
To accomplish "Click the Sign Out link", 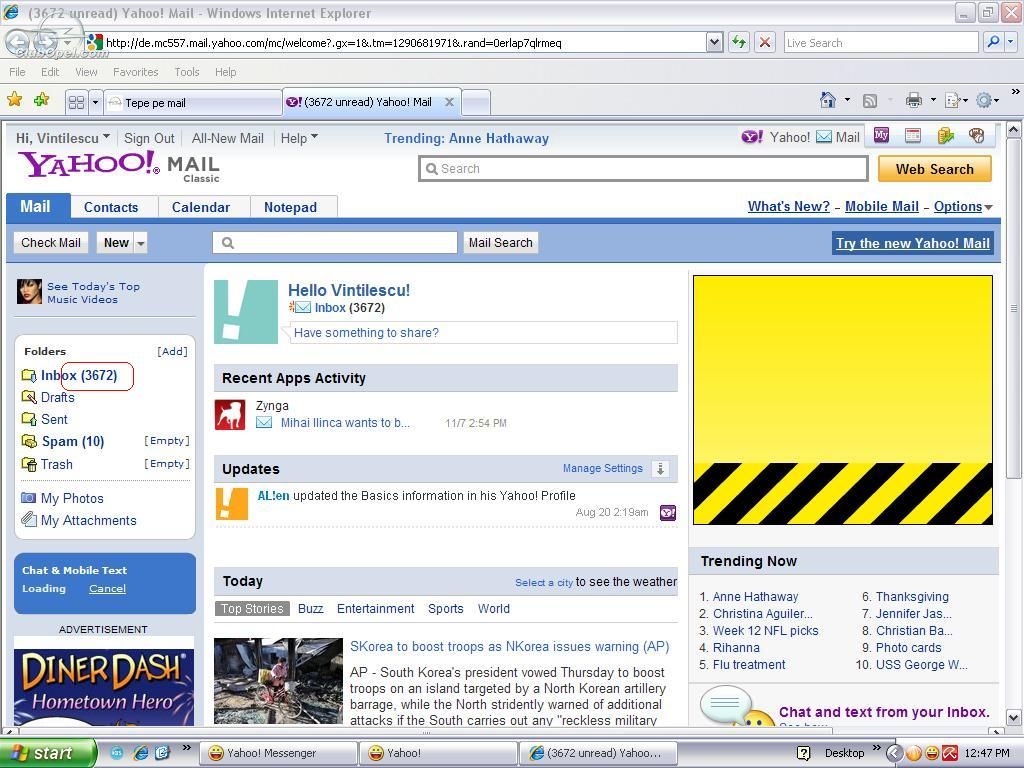I will pyautogui.click(x=149, y=138).
